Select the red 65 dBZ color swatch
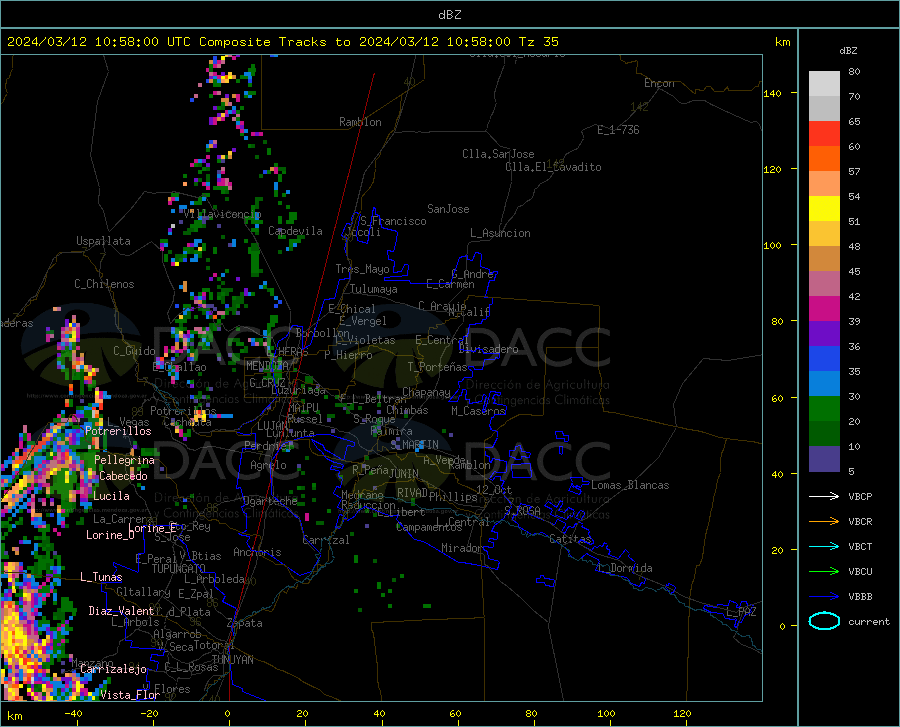The image size is (900, 727). pyautogui.click(x=824, y=134)
